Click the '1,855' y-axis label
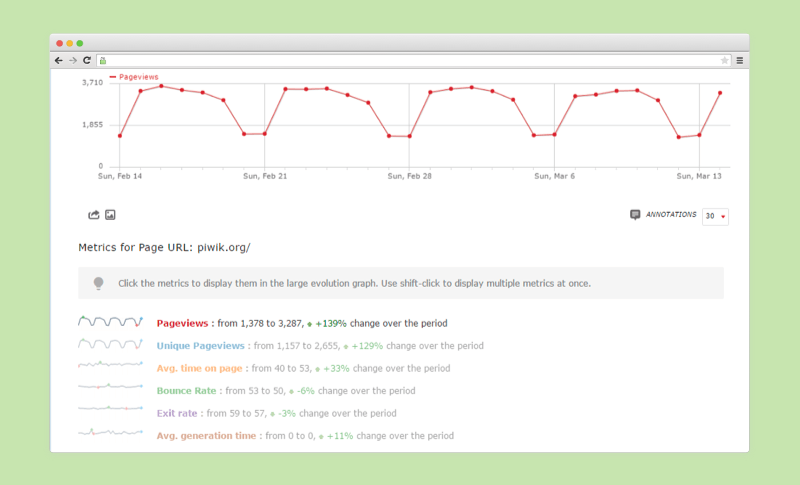800x485 pixels. point(92,124)
